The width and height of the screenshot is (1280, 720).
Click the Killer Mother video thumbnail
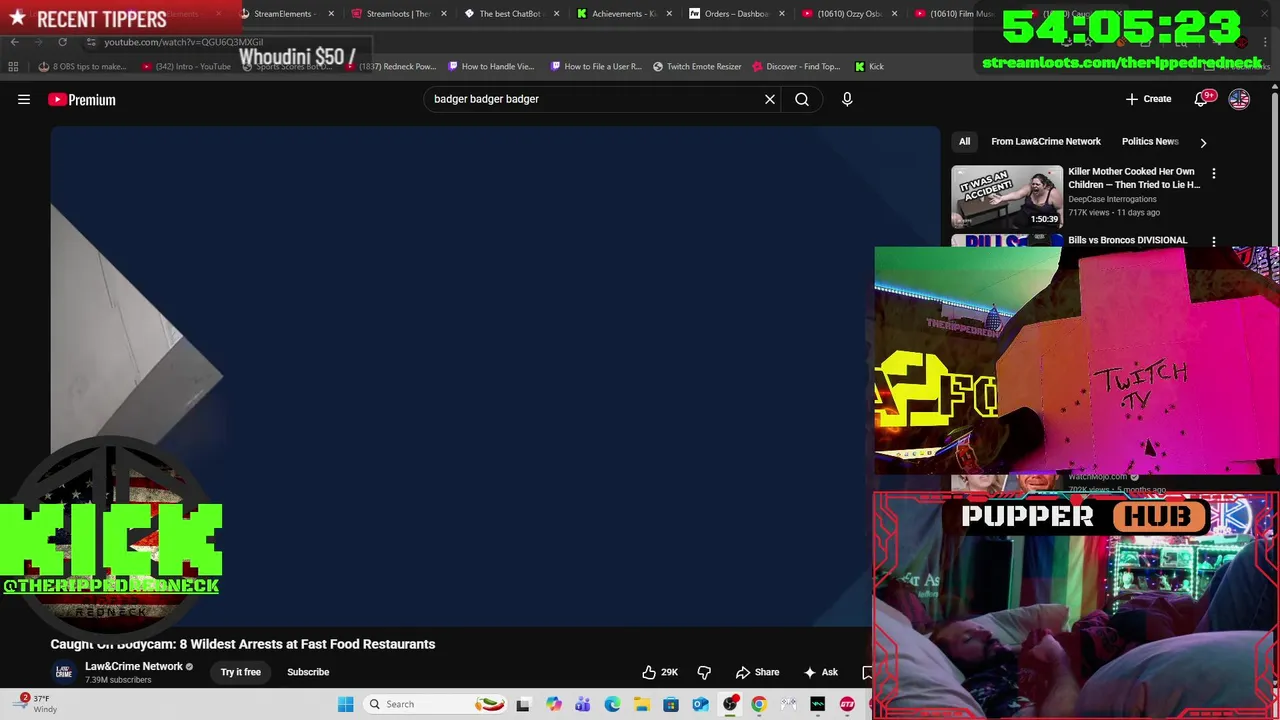click(x=1007, y=197)
